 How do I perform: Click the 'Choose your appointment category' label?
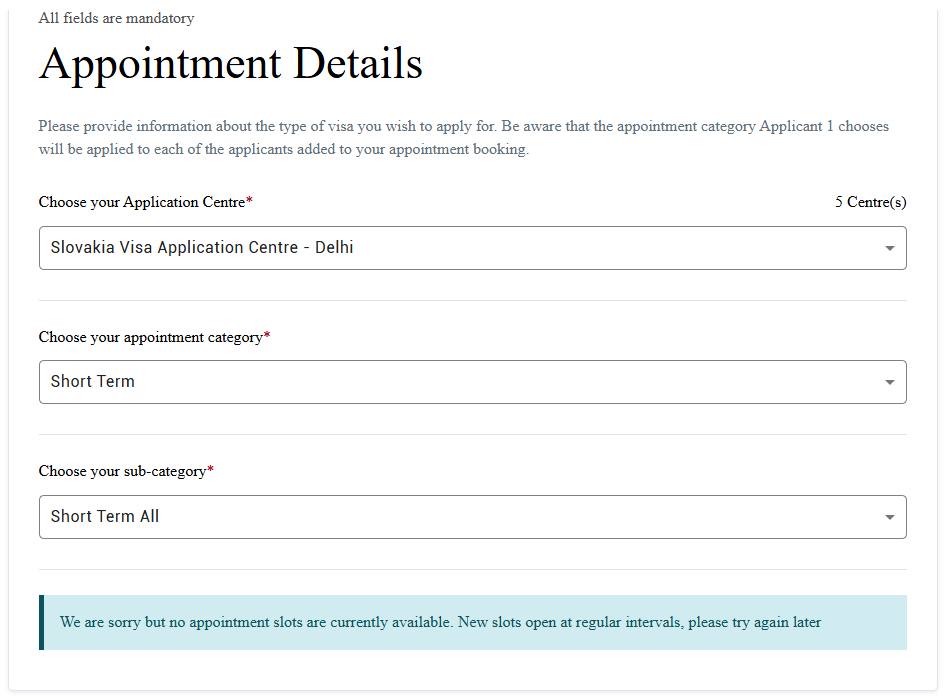(151, 337)
